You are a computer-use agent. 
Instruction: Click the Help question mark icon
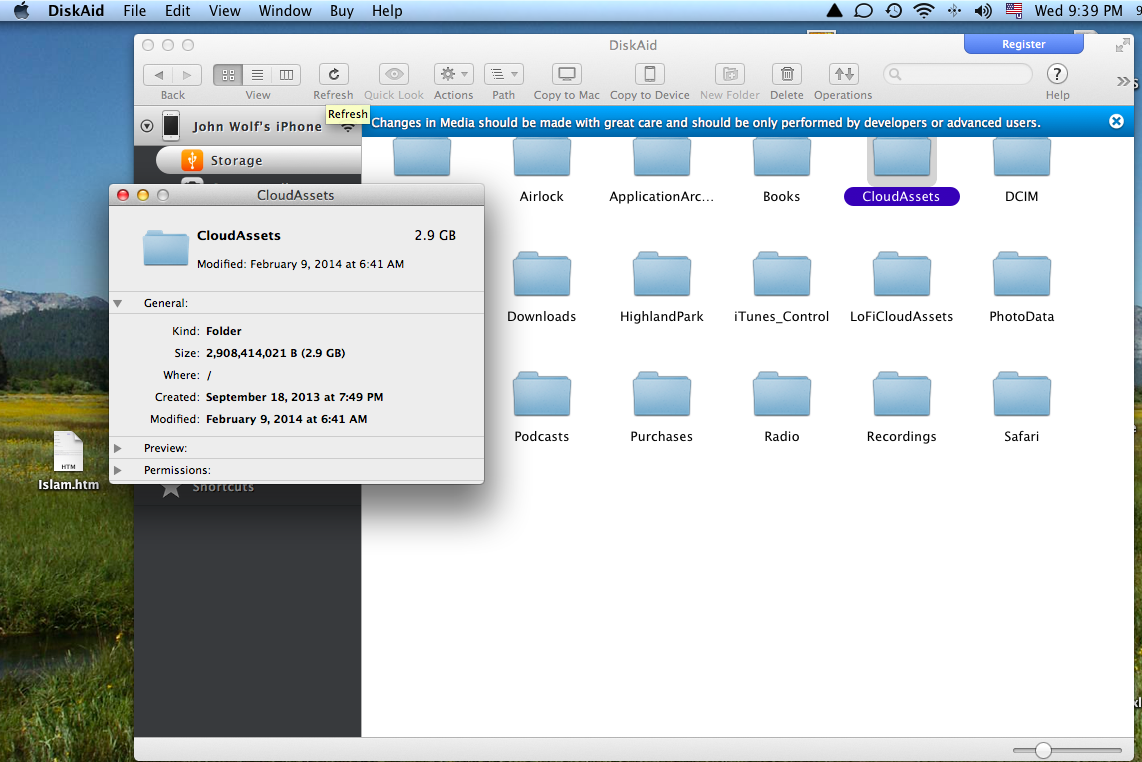pyautogui.click(x=1057, y=74)
